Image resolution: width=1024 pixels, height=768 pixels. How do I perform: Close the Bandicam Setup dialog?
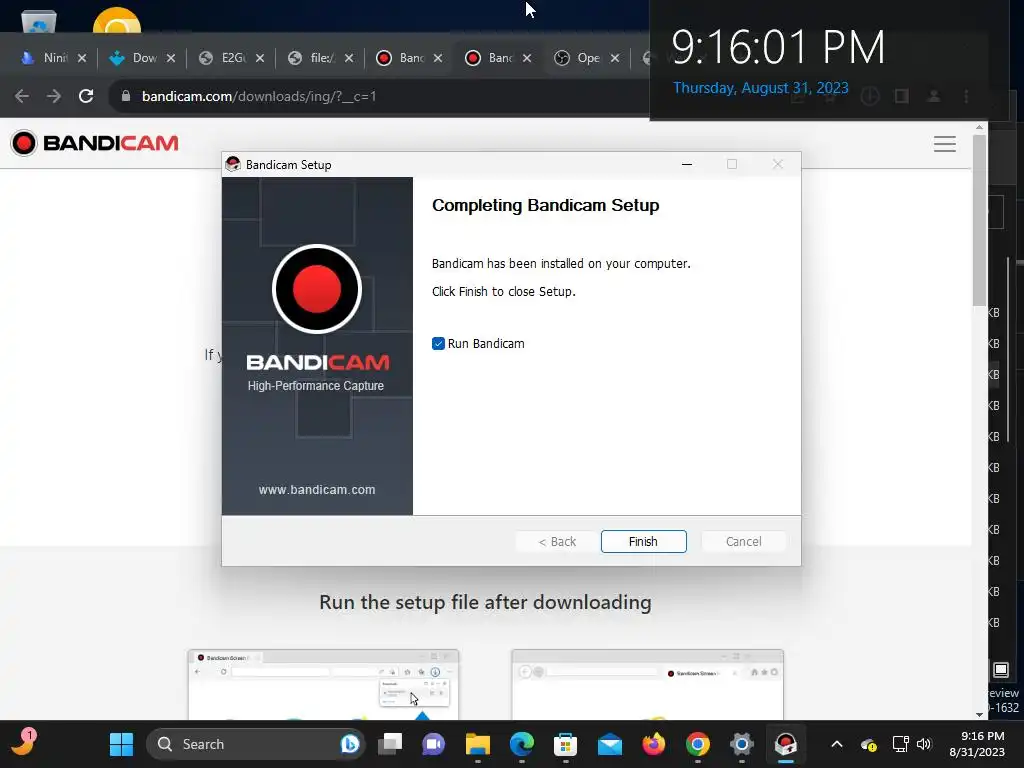[x=777, y=165]
